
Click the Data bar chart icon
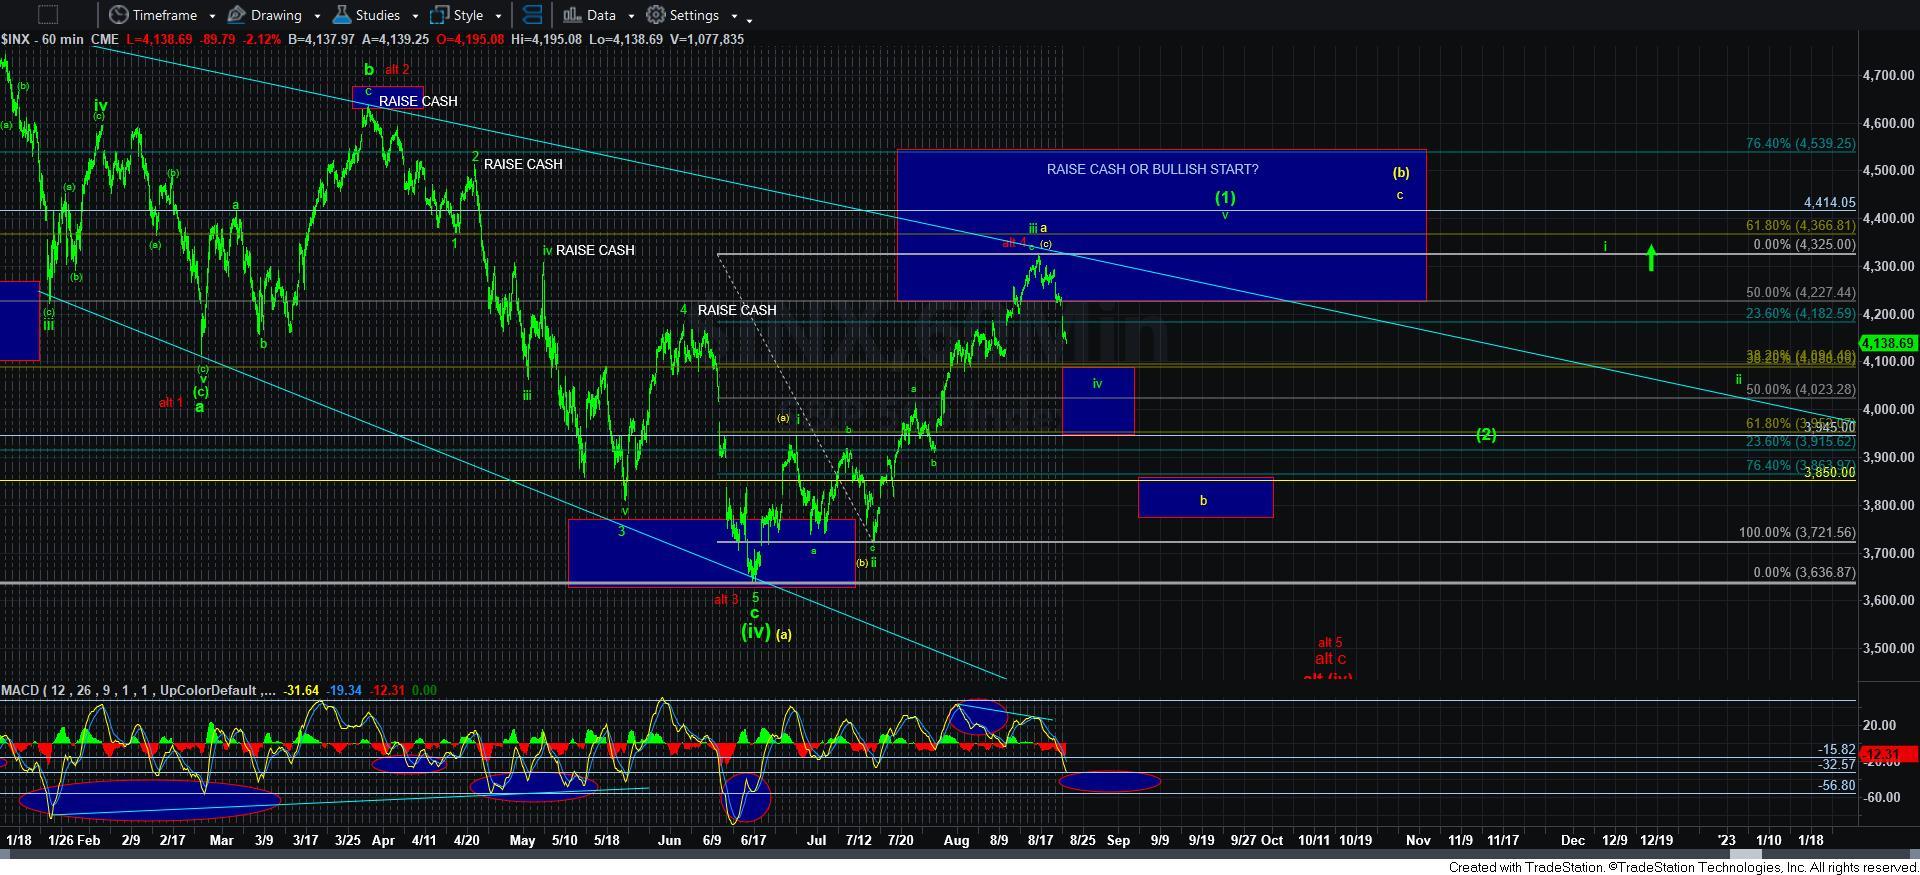(x=572, y=15)
